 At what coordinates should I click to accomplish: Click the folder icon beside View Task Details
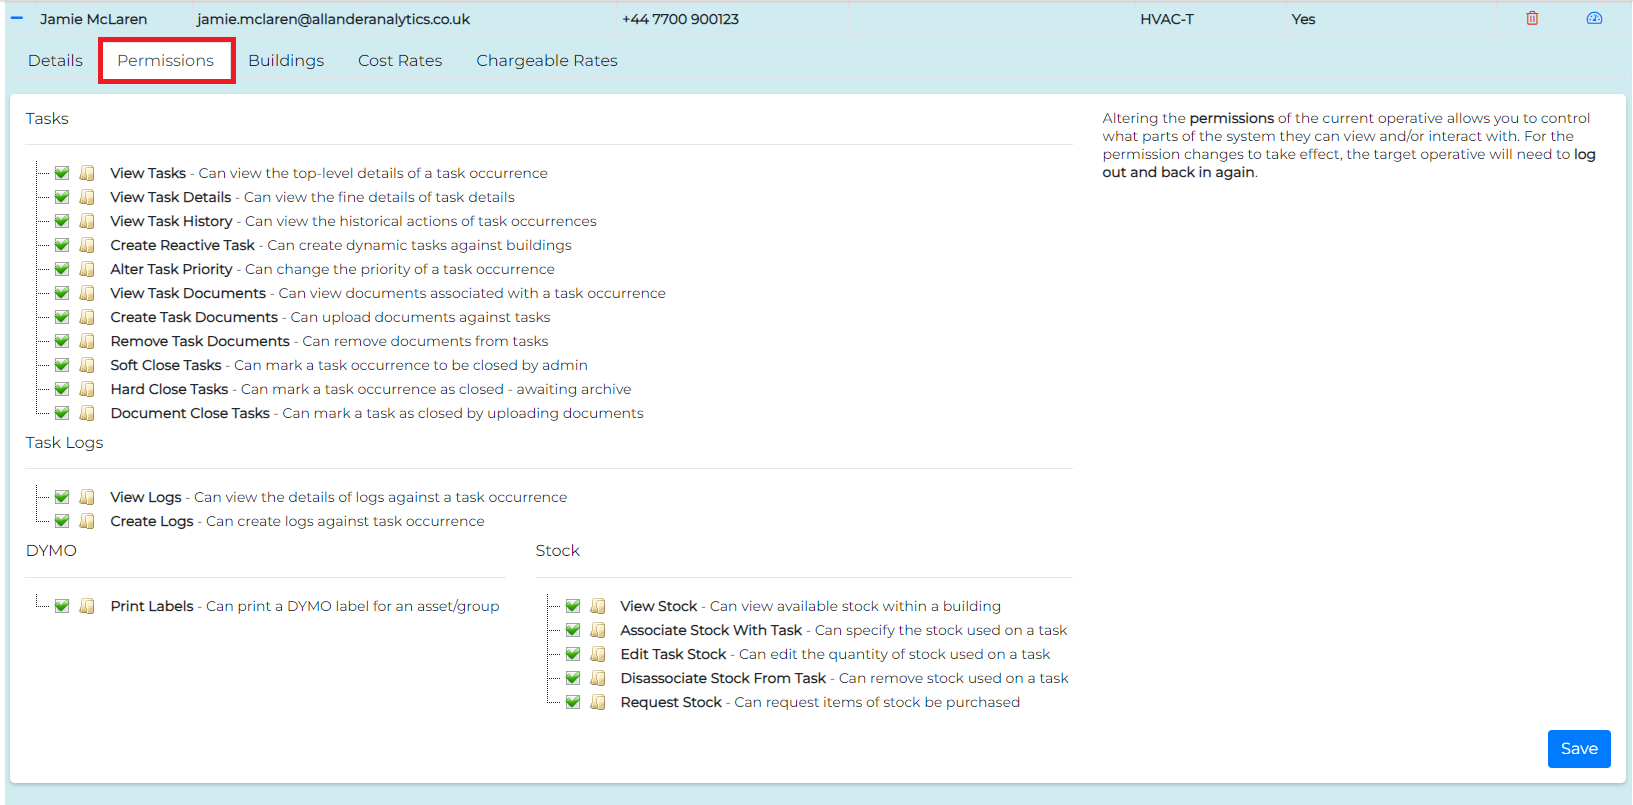point(87,197)
